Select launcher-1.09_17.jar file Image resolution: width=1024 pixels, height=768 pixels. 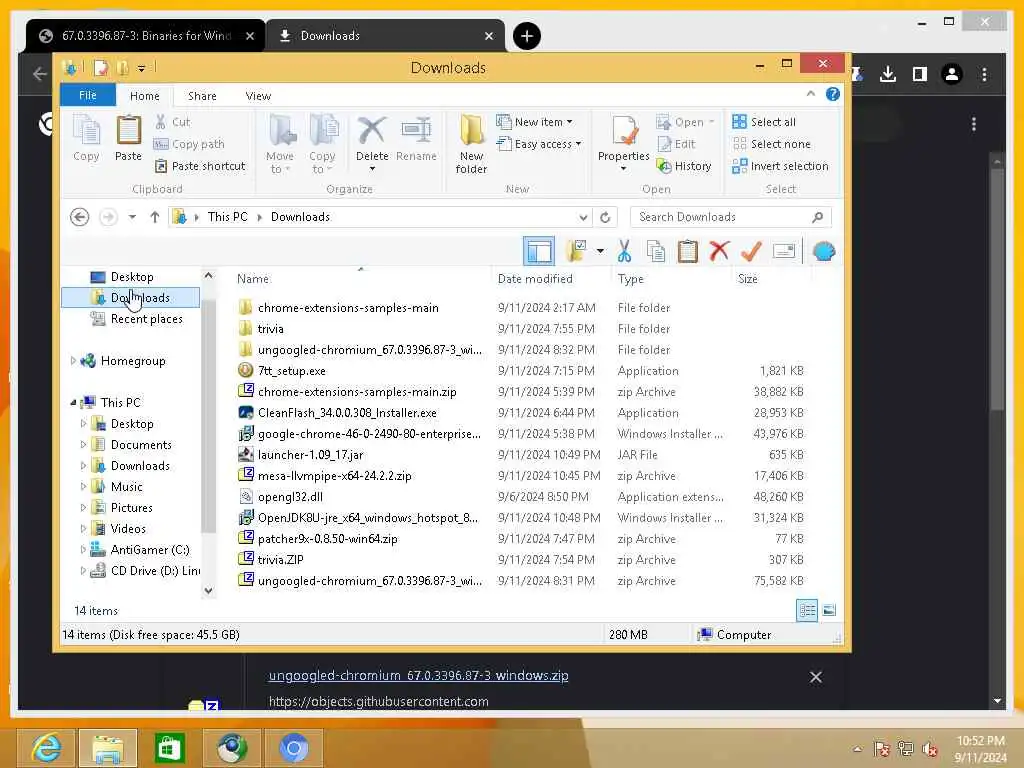coord(310,455)
